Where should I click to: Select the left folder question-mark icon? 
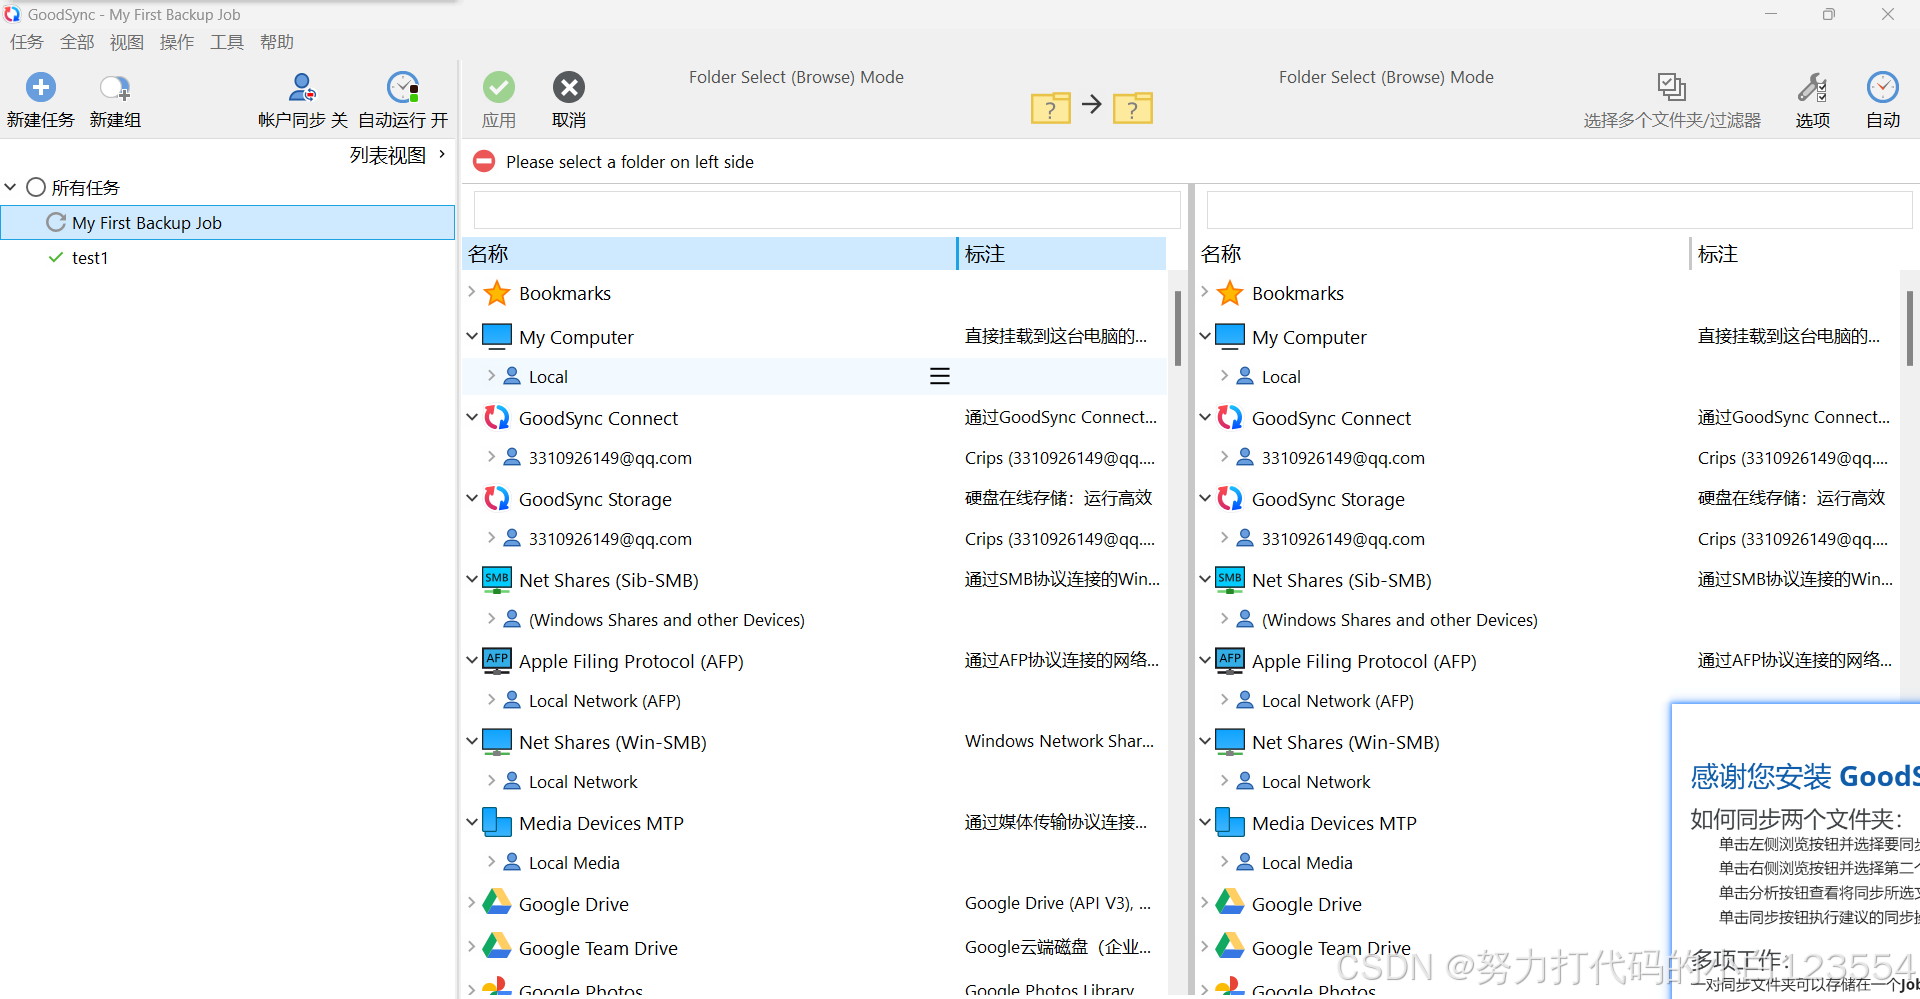point(1050,107)
